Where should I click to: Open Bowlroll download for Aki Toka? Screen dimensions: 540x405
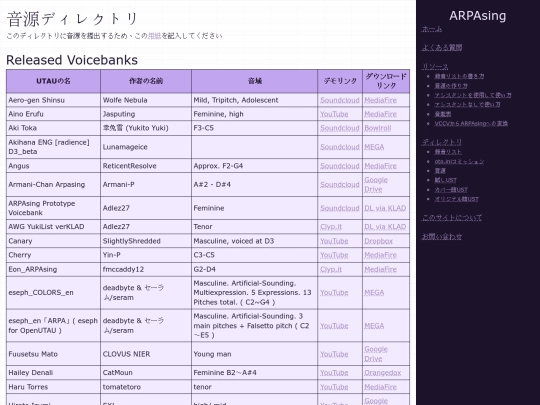pos(377,128)
